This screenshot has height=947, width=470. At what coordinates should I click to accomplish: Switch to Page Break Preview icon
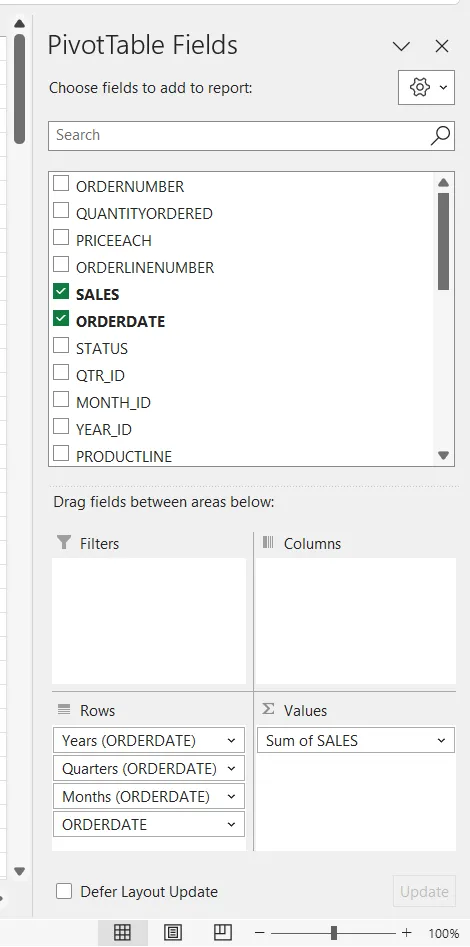coord(223,933)
